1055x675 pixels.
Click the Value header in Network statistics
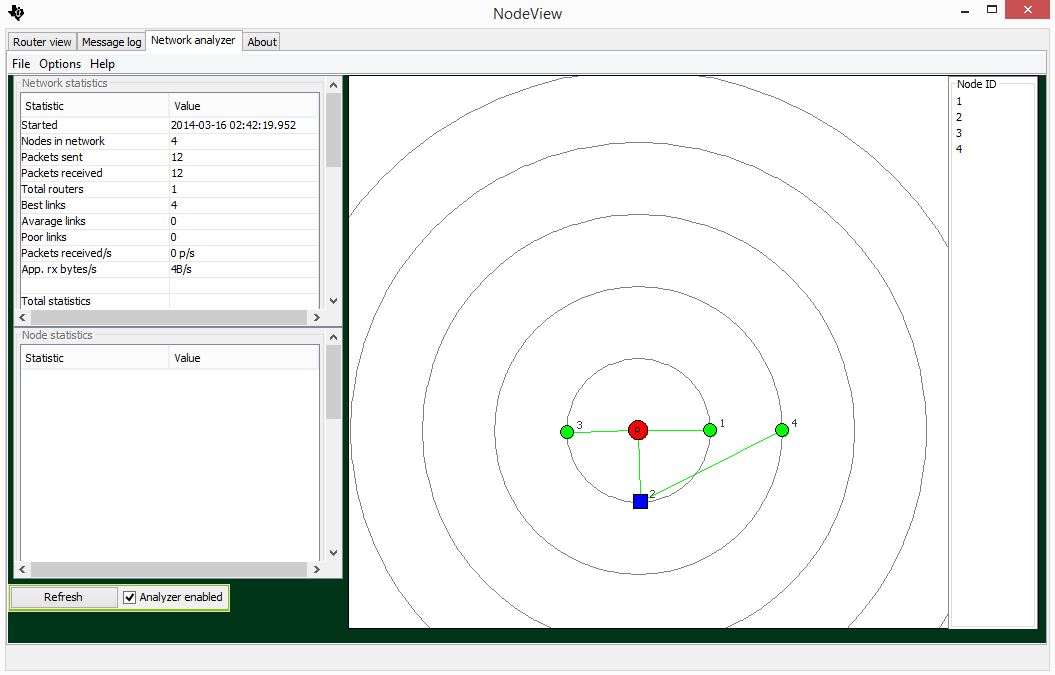[244, 106]
